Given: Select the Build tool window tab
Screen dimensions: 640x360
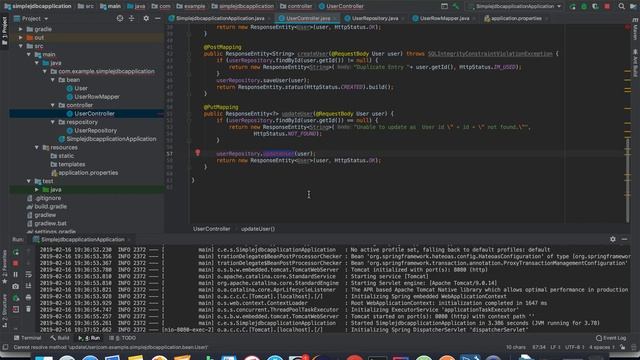Looking at the screenshot, I should point(60,338).
